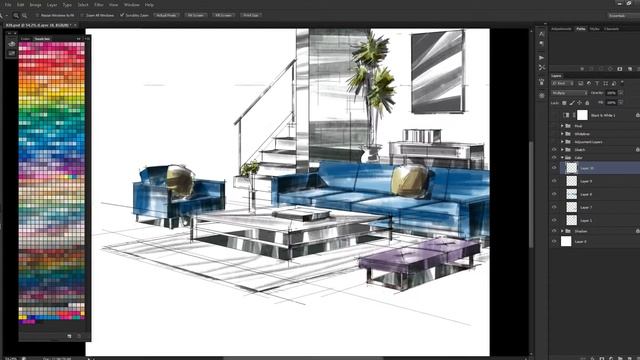Lock position icon in Layers panel
The height and width of the screenshot is (360, 640).
click(x=579, y=103)
